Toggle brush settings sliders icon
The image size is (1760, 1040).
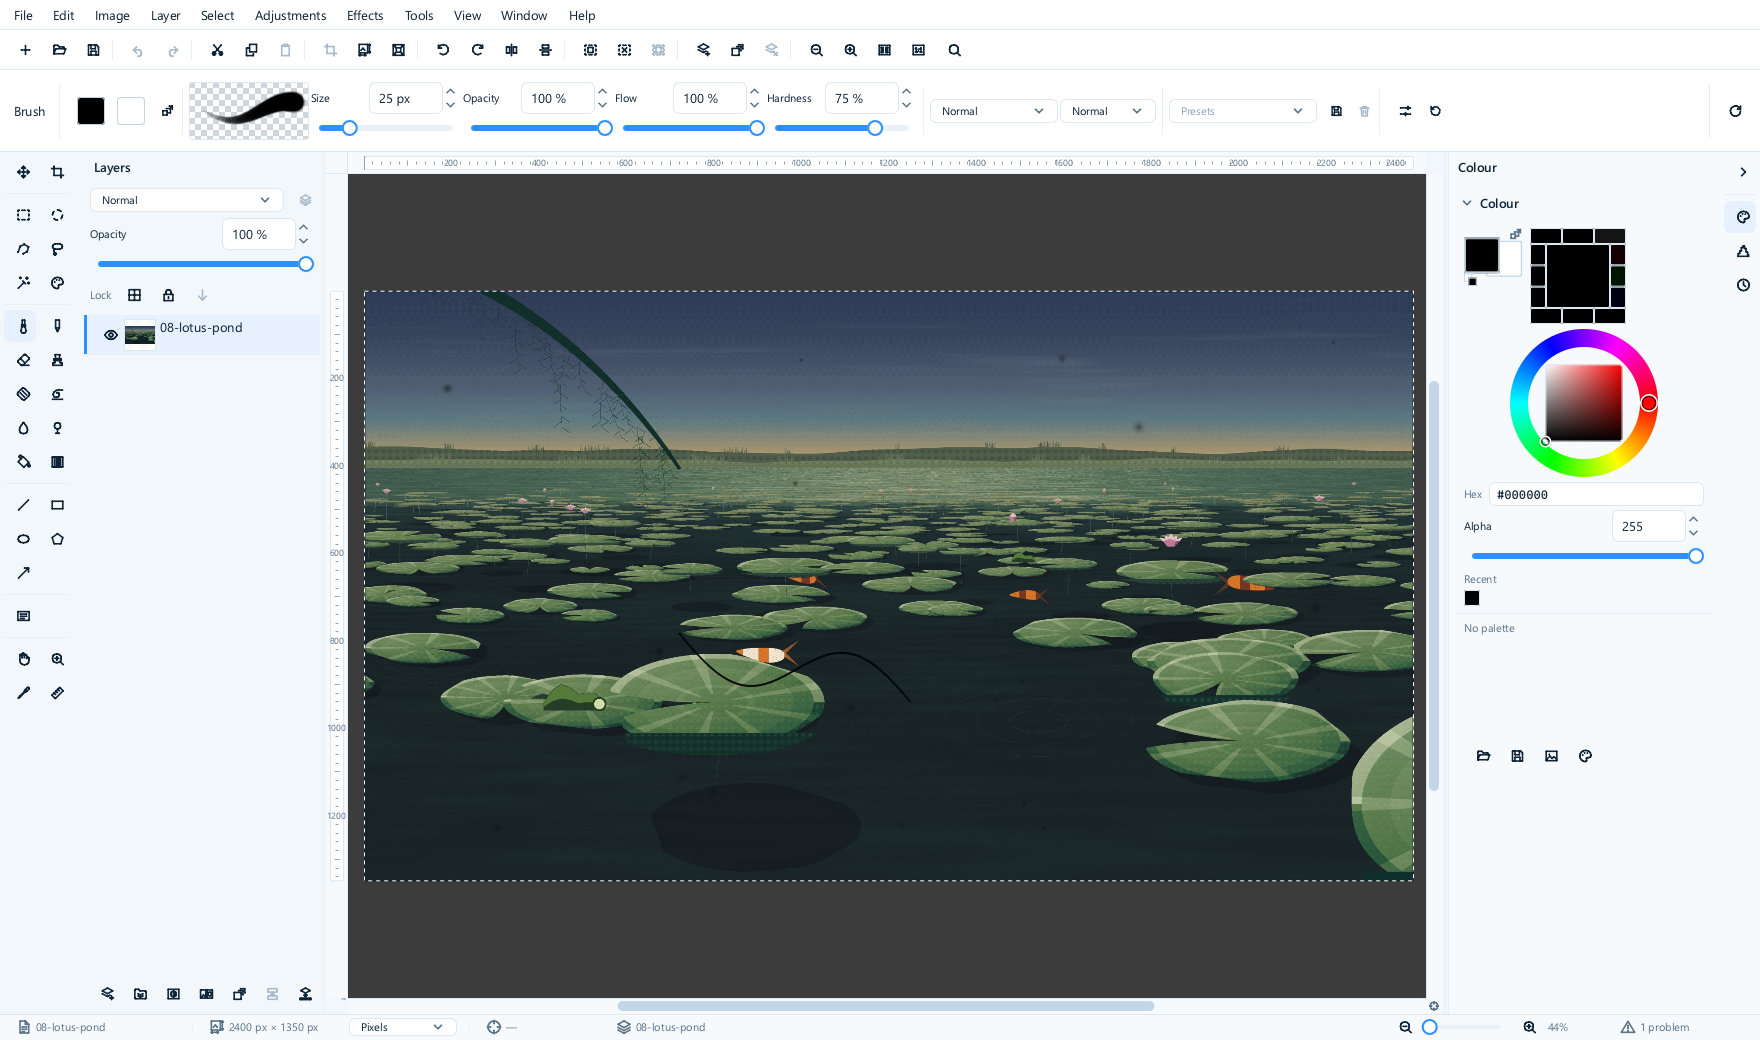1405,111
